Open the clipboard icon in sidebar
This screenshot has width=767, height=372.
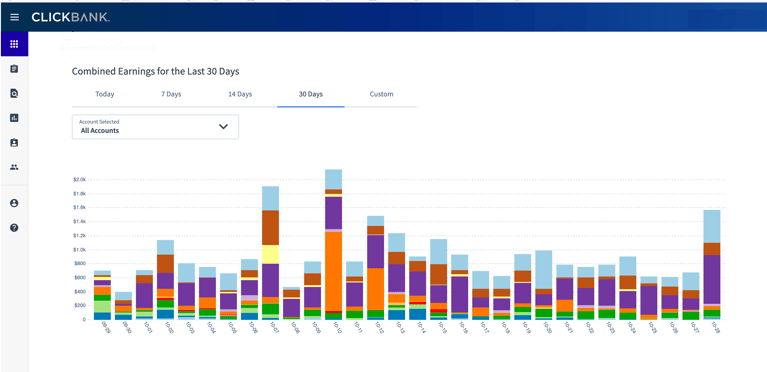14,69
